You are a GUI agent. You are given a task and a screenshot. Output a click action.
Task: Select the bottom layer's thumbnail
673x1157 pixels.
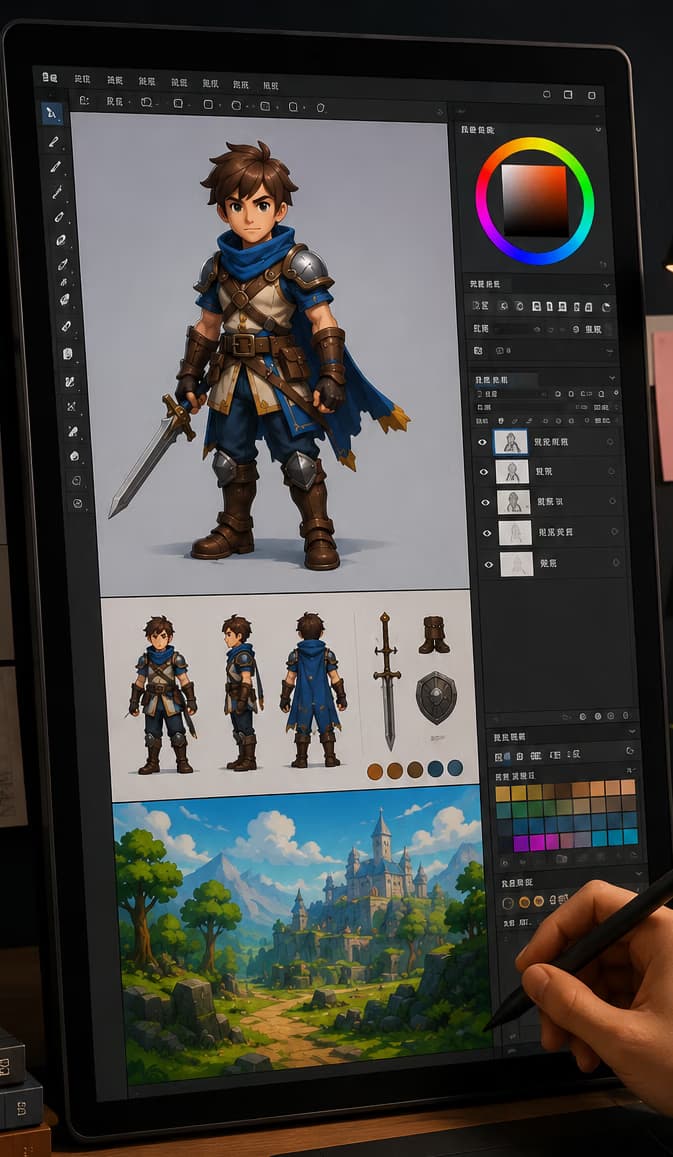517,564
